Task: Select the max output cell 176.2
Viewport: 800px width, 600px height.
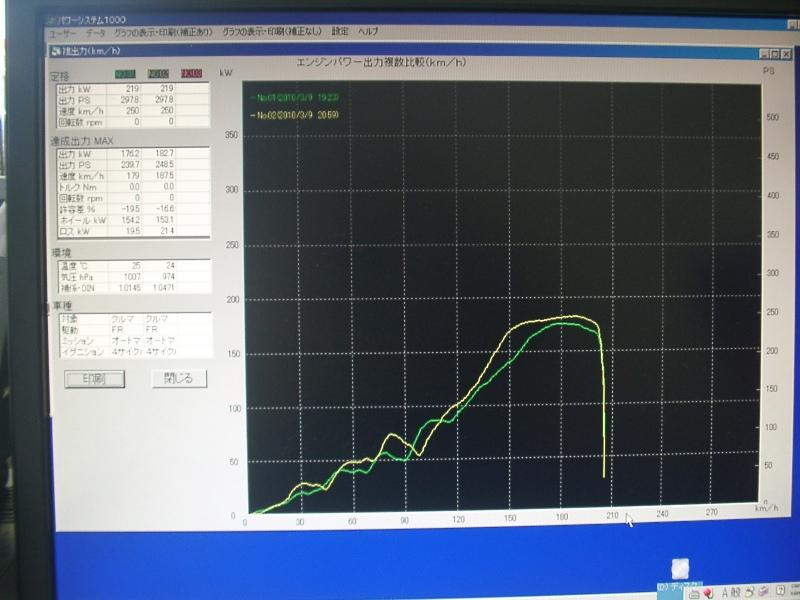Action: [130, 154]
